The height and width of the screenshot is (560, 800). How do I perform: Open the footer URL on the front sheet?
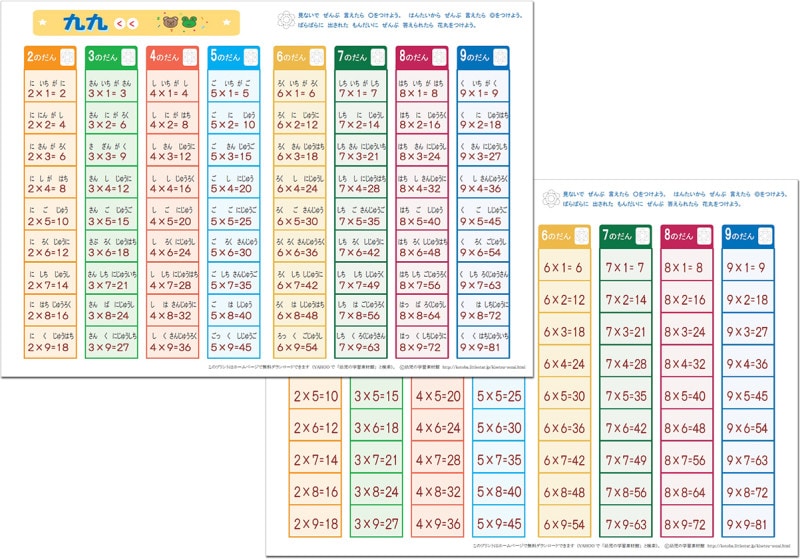[484, 367]
